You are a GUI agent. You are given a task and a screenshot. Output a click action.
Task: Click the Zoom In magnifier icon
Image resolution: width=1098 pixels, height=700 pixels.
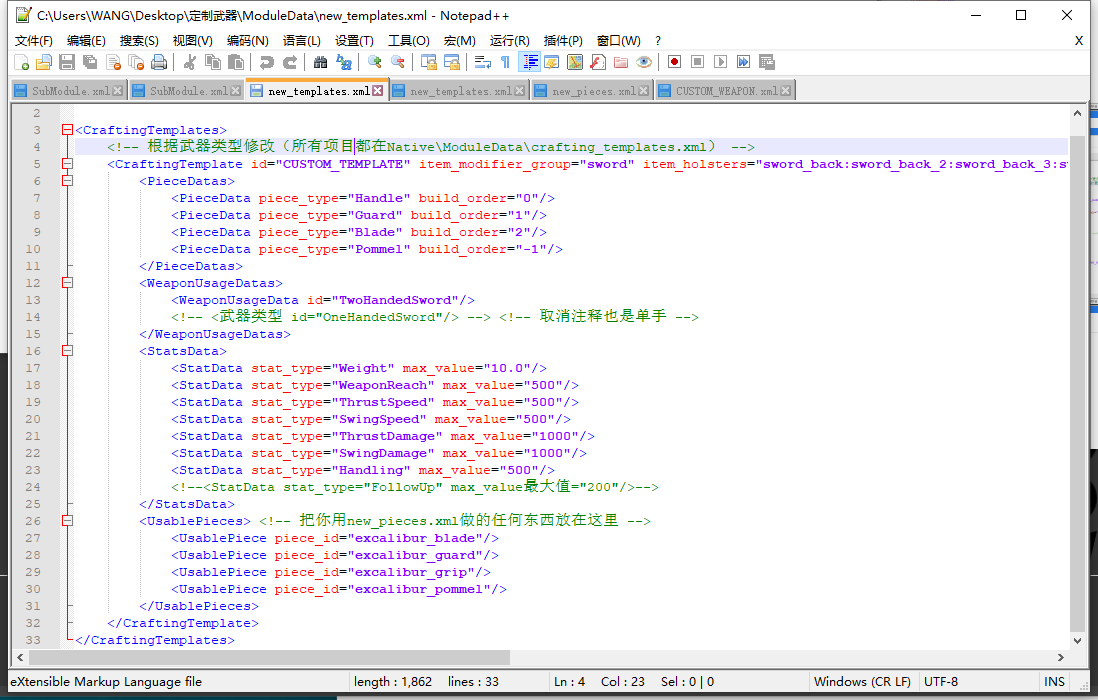point(375,62)
